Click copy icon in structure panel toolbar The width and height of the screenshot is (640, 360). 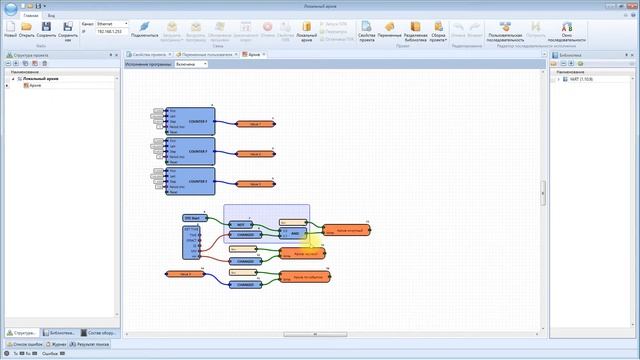click(25, 64)
